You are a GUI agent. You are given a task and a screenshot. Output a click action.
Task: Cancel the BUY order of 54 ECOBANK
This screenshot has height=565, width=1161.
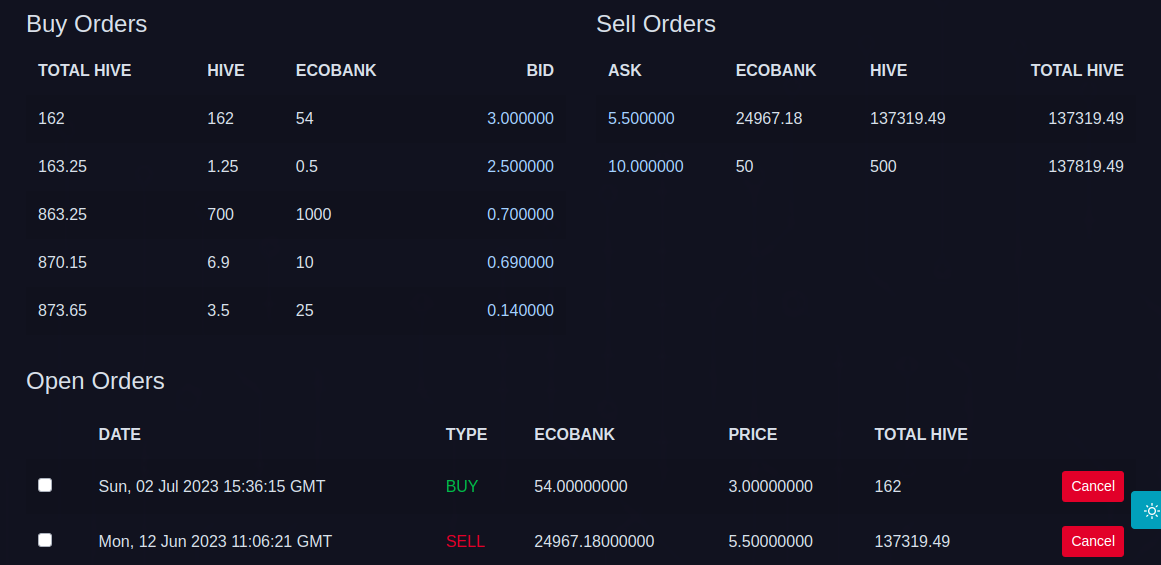1092,487
